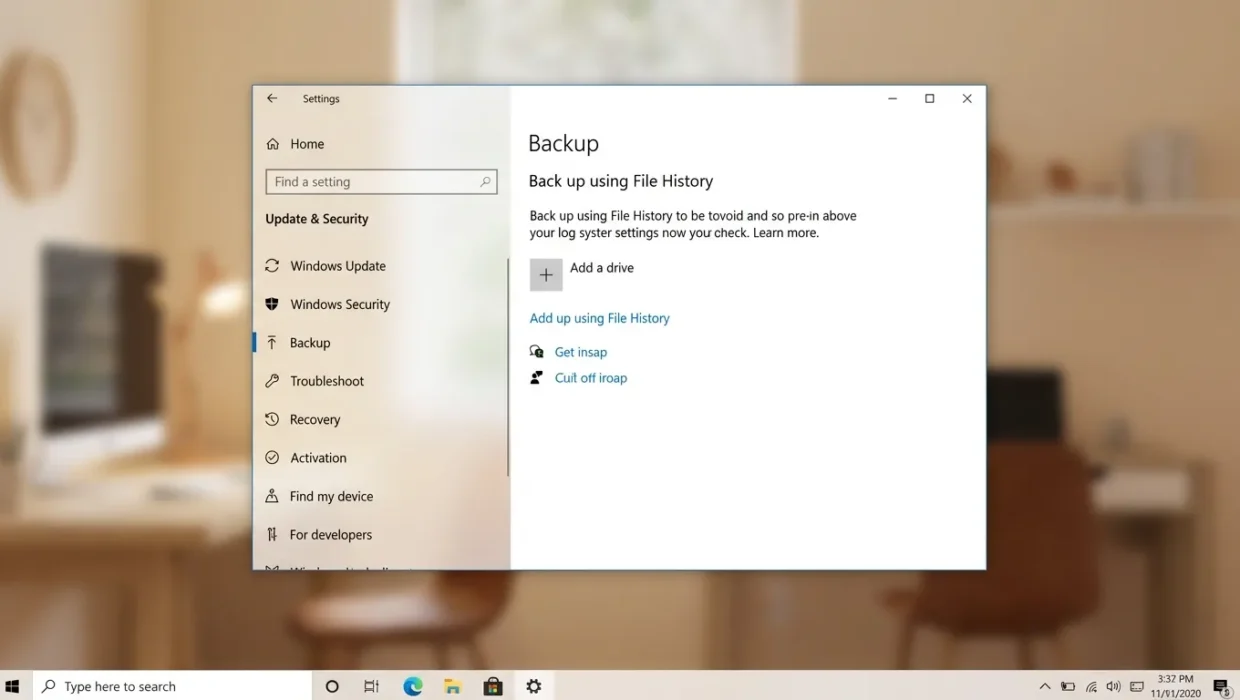
Task: Open Troubleshoot section
Action: click(x=327, y=381)
